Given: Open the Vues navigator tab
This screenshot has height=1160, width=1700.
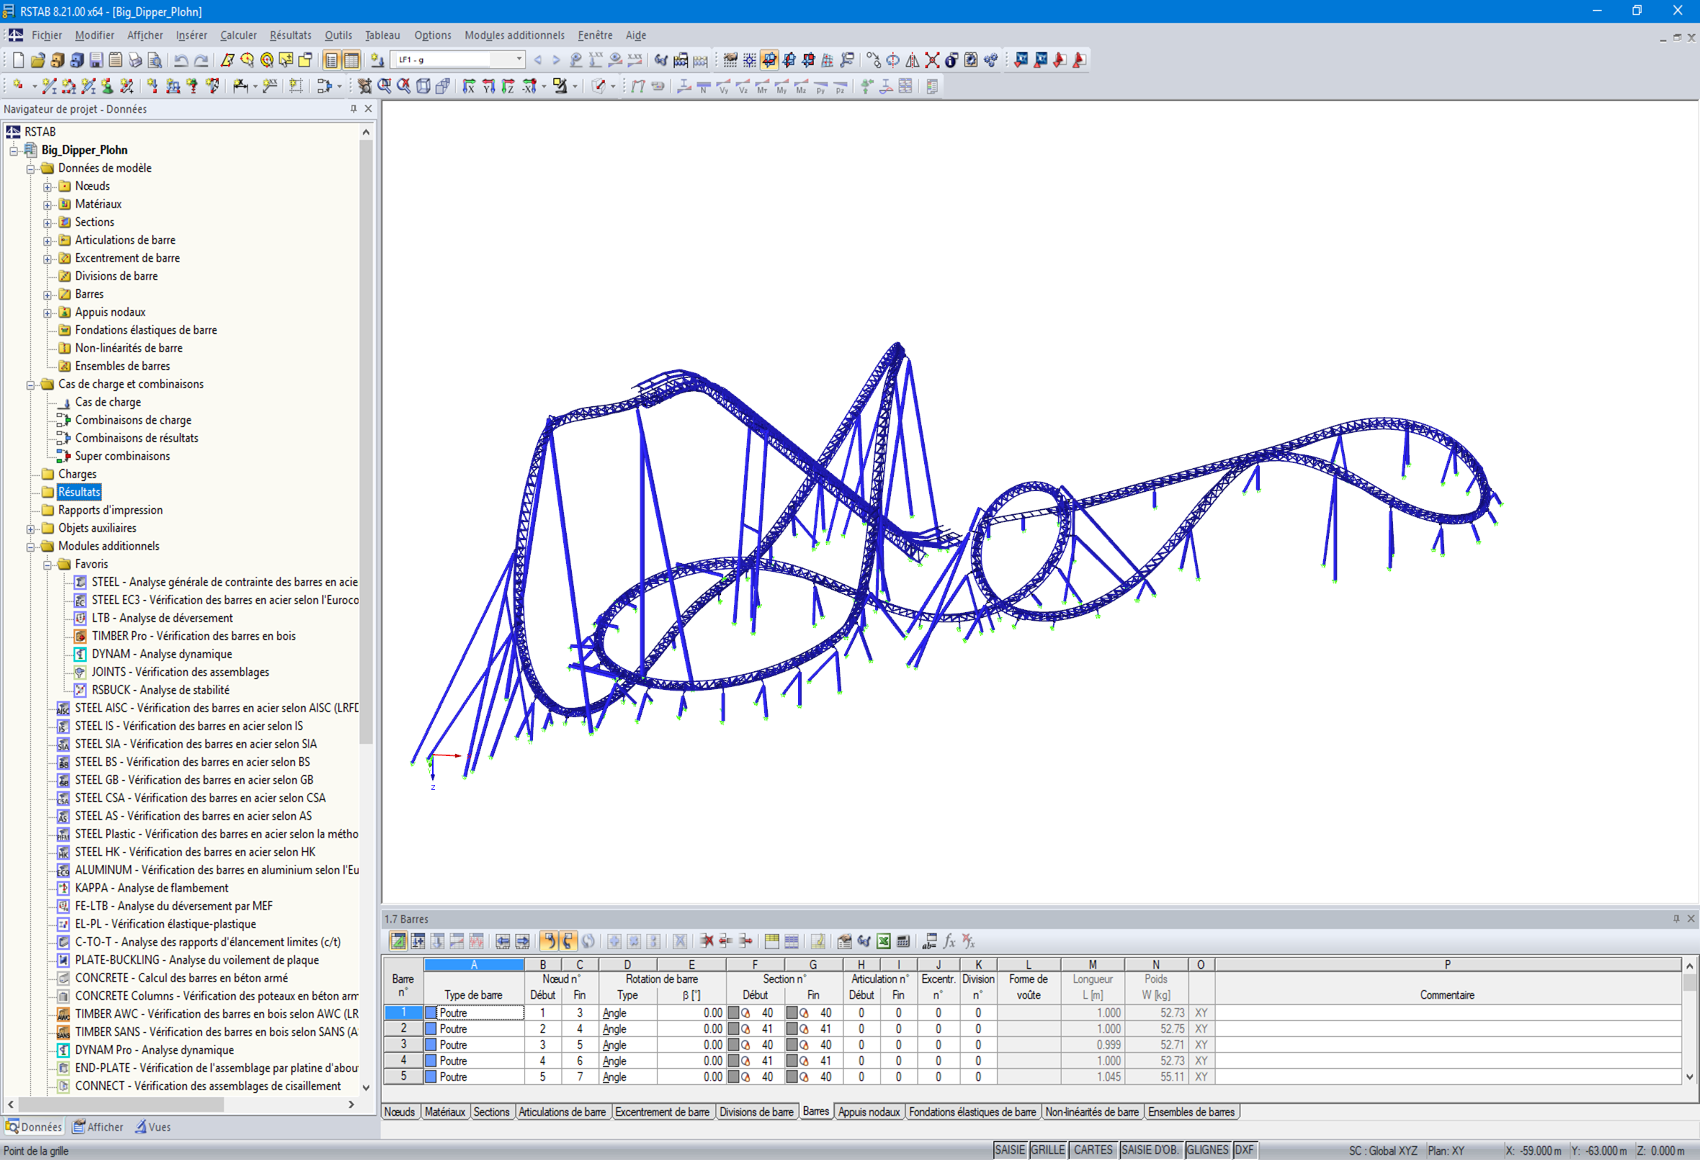Looking at the screenshot, I should tap(153, 1127).
